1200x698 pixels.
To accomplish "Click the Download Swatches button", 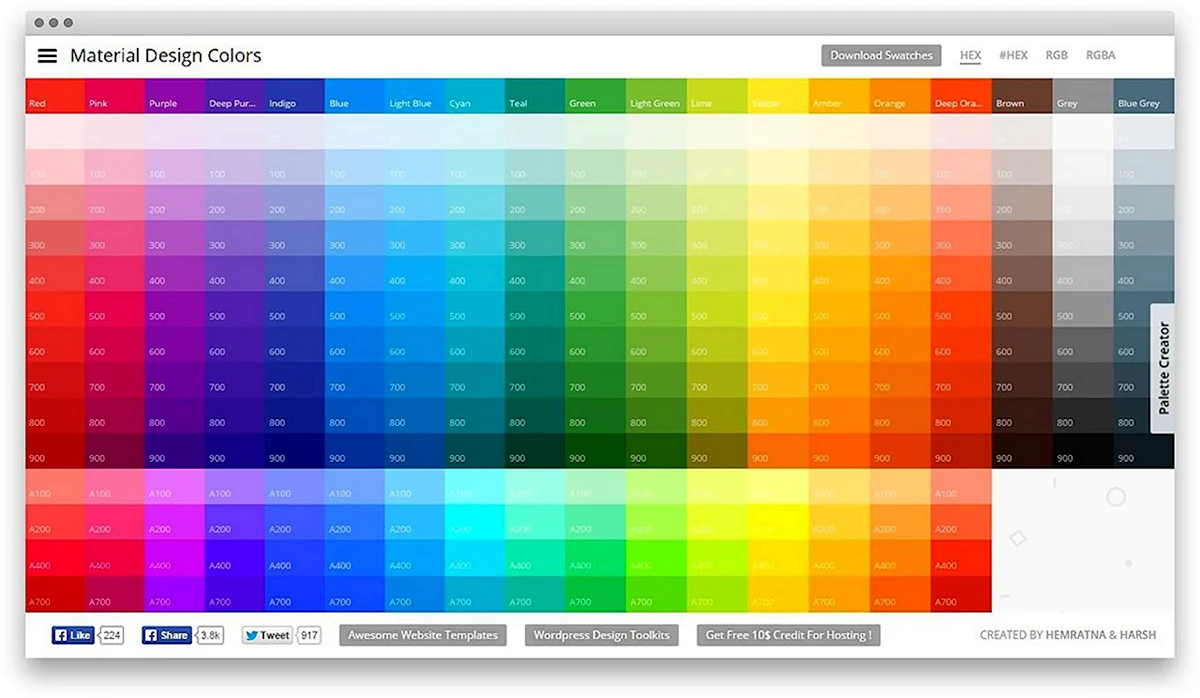I will pos(881,56).
